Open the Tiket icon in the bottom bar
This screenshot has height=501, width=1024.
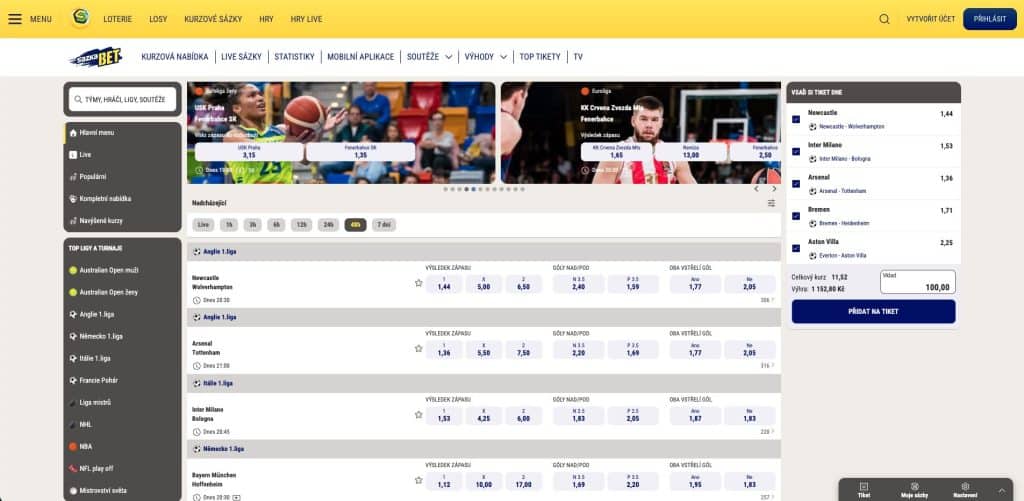click(x=864, y=489)
